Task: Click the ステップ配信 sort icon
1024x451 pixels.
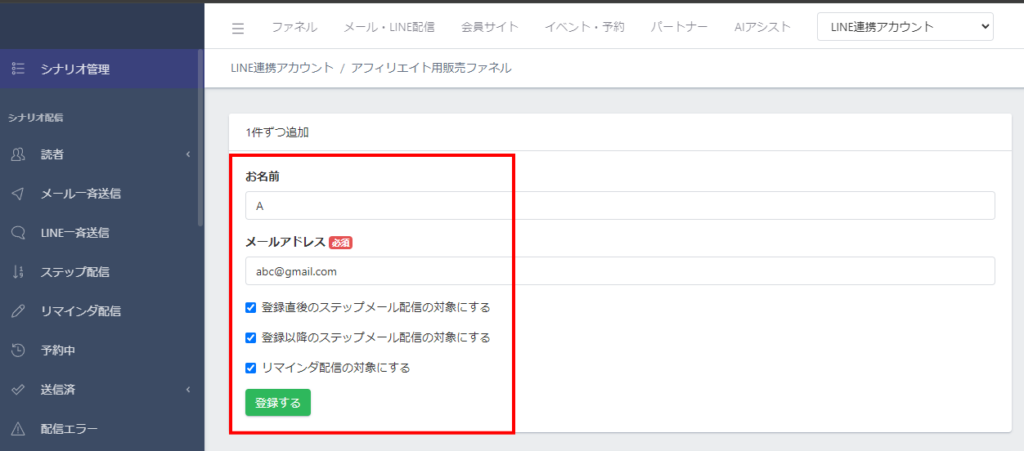Action: (x=17, y=271)
